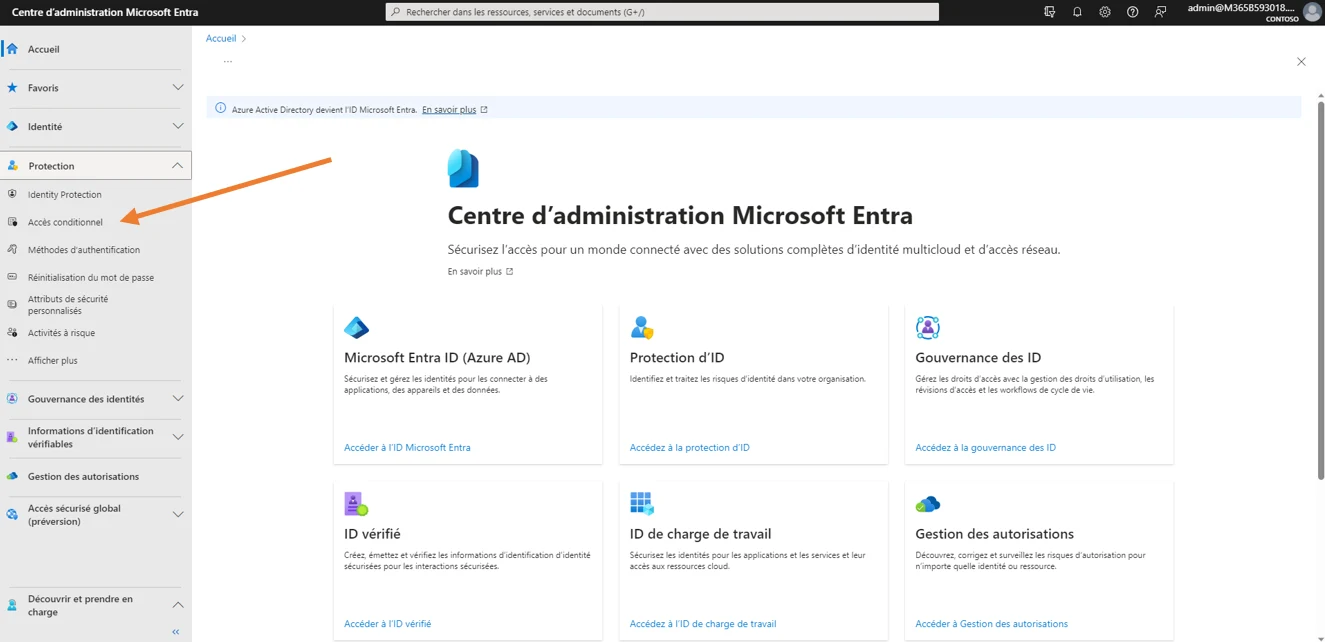This screenshot has width=1325, height=642.
Task: Select Méthodes d'authentification menu item
Action: tap(84, 250)
